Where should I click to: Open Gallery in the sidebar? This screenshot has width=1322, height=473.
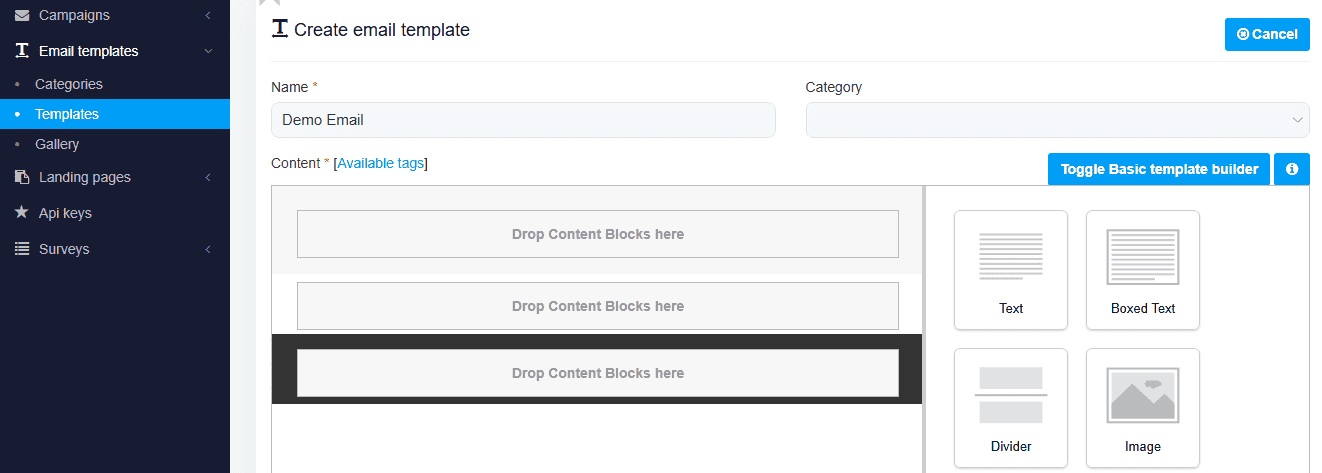(57, 144)
